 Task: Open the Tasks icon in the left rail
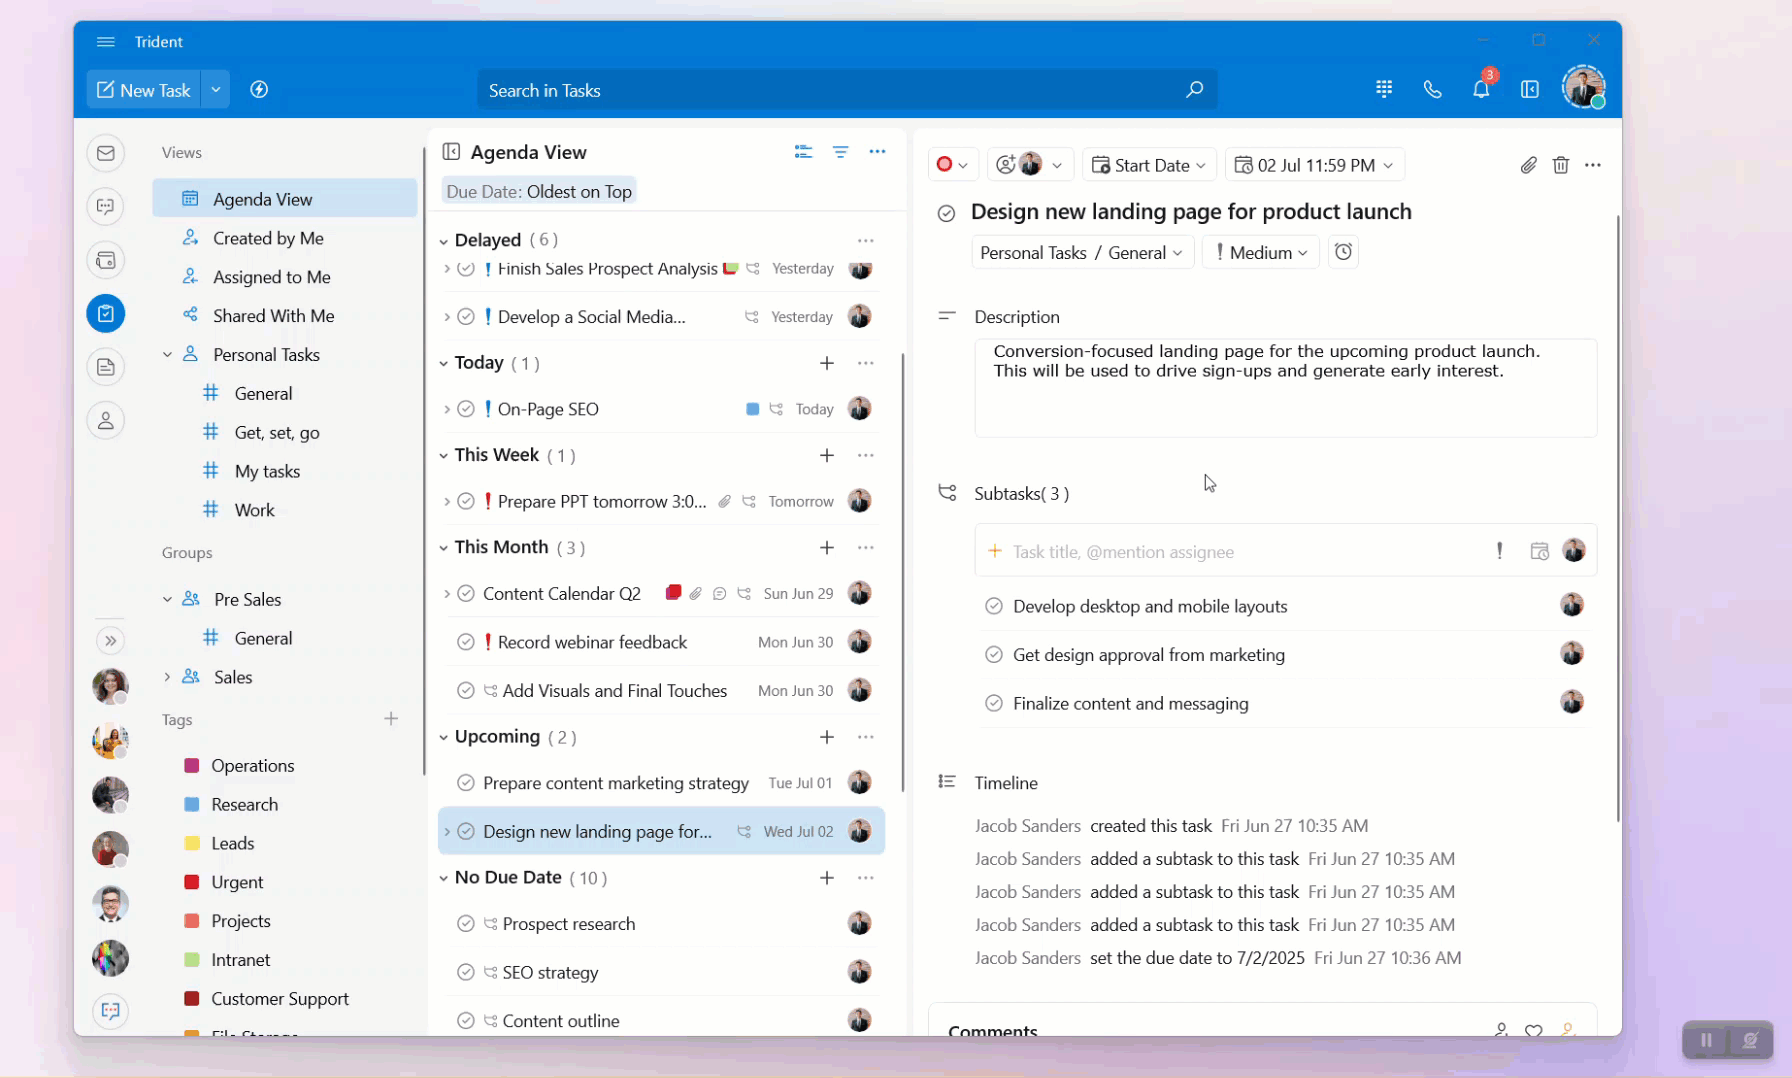click(x=106, y=313)
